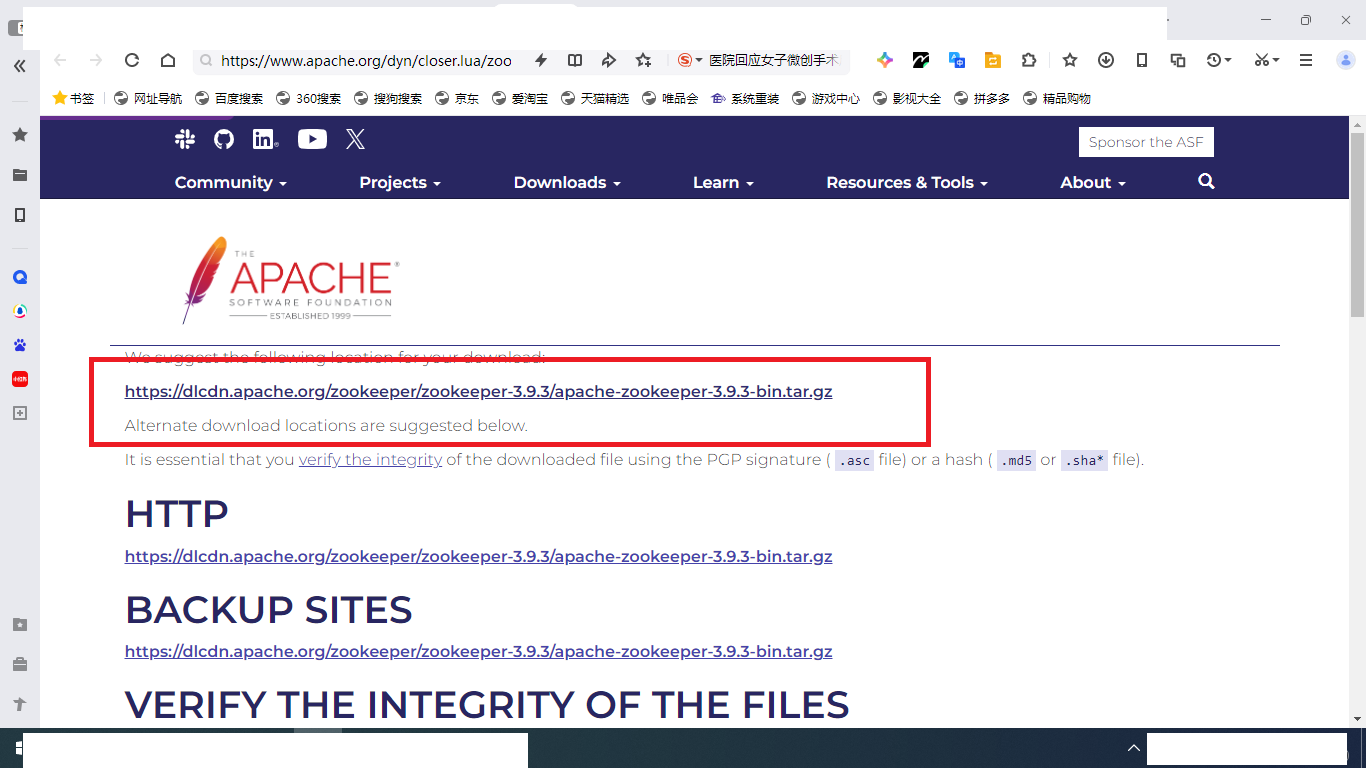Open the extensions puzzle-piece icon
Screen dimensions: 1366x768
[1029, 60]
